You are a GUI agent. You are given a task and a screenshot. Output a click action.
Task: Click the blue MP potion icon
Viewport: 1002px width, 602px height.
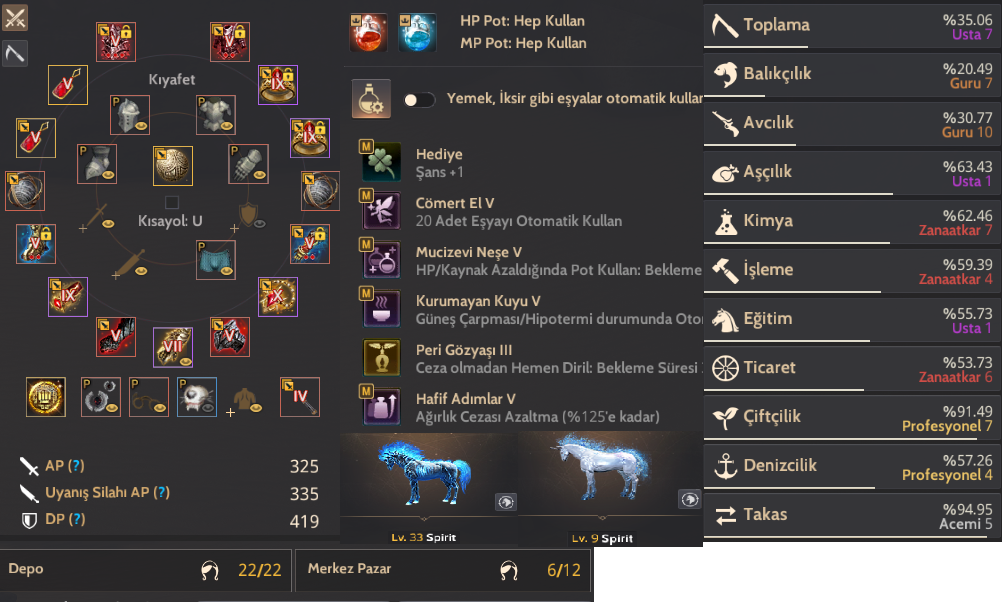pyautogui.click(x=417, y=32)
